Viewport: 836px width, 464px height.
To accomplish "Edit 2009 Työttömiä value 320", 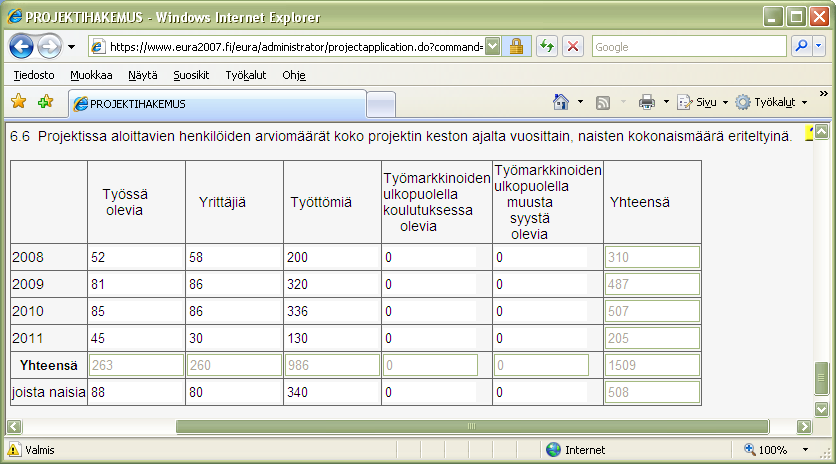I will [x=332, y=284].
